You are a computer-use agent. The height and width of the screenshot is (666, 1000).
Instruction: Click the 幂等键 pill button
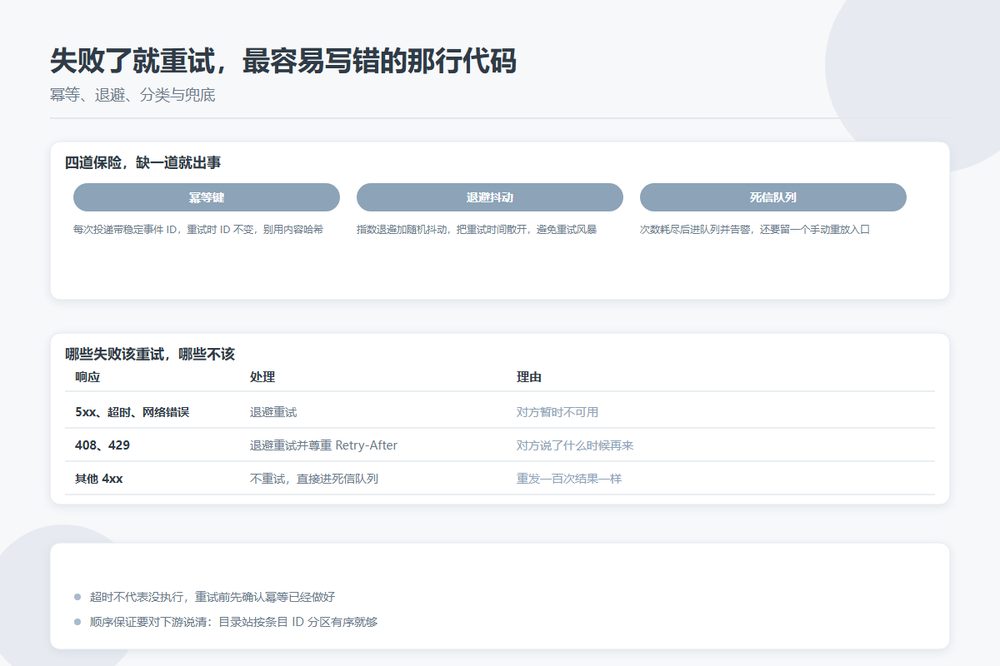(x=206, y=197)
